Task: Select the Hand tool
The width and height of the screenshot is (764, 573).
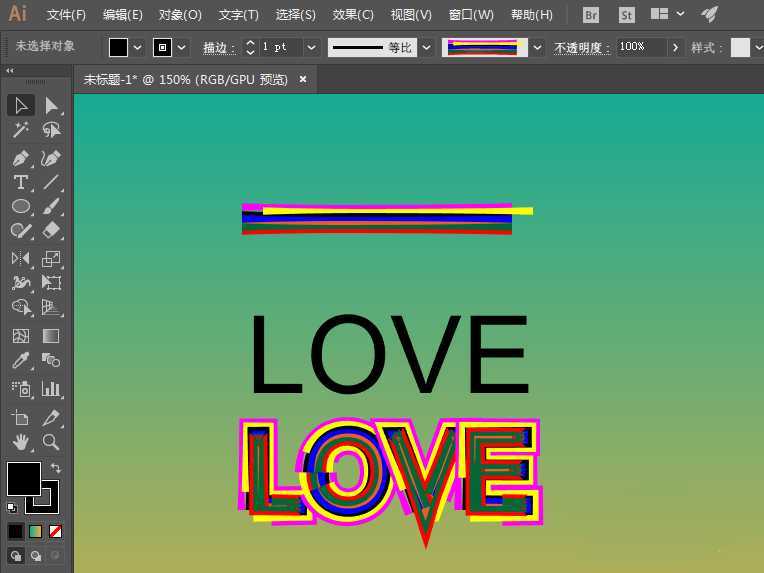Action: tap(20, 441)
